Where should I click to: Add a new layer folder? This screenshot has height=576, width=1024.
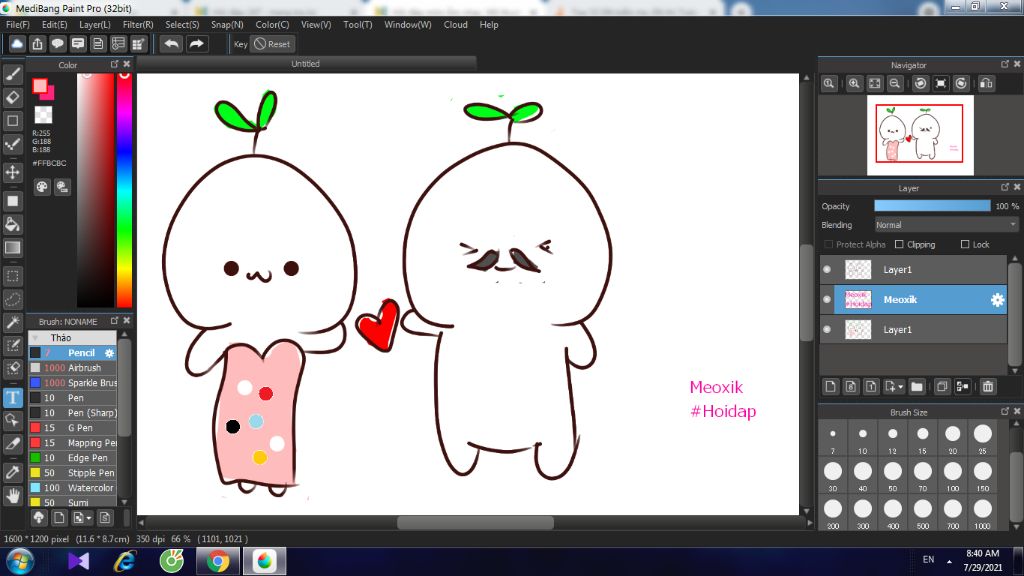(917, 387)
